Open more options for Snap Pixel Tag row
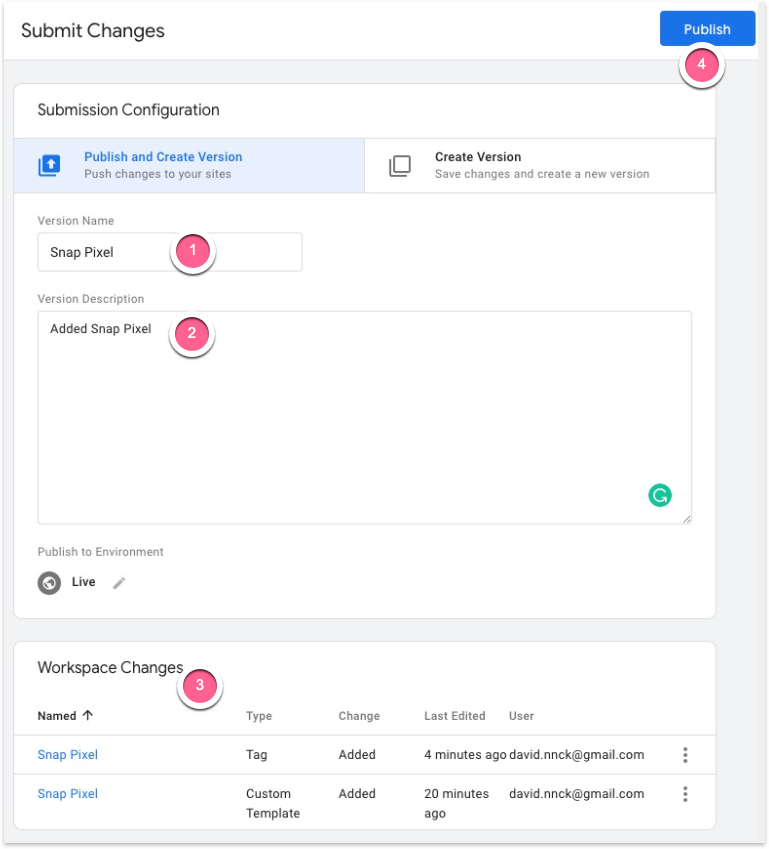Viewport: 769px width, 849px height. [685, 755]
